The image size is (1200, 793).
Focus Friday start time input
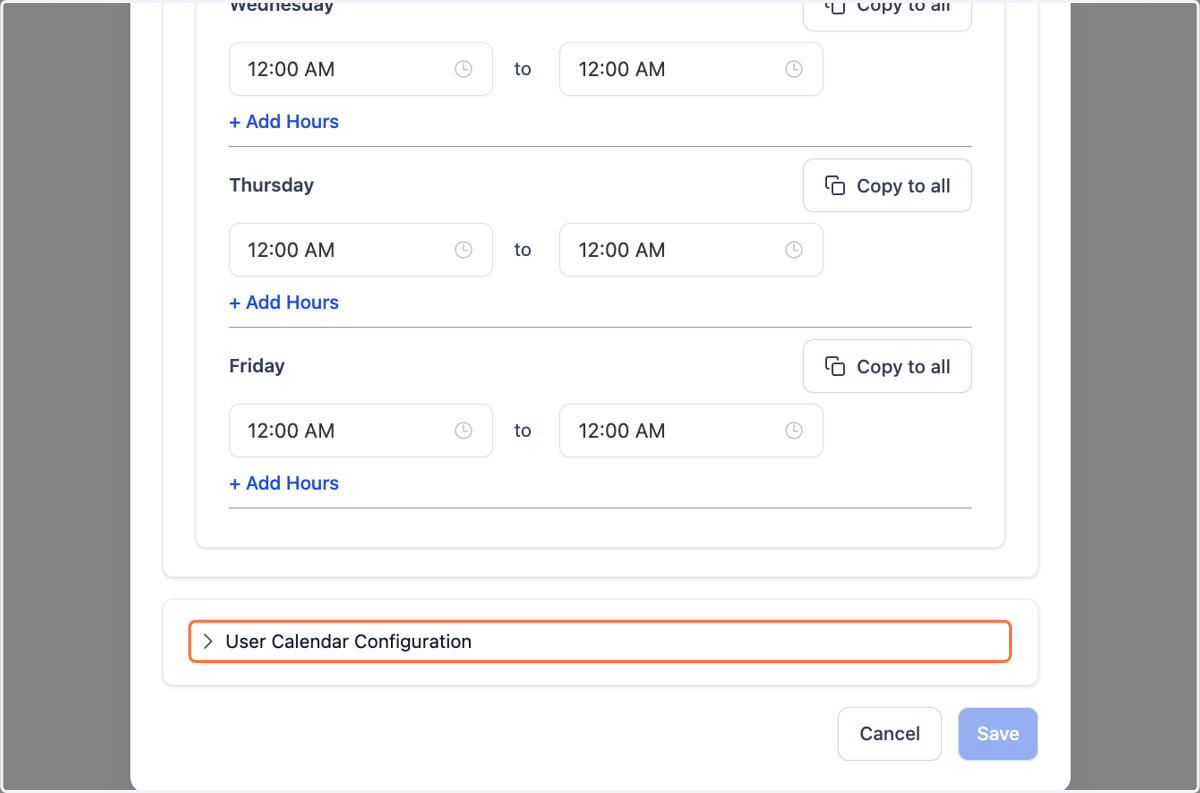[x=361, y=431]
